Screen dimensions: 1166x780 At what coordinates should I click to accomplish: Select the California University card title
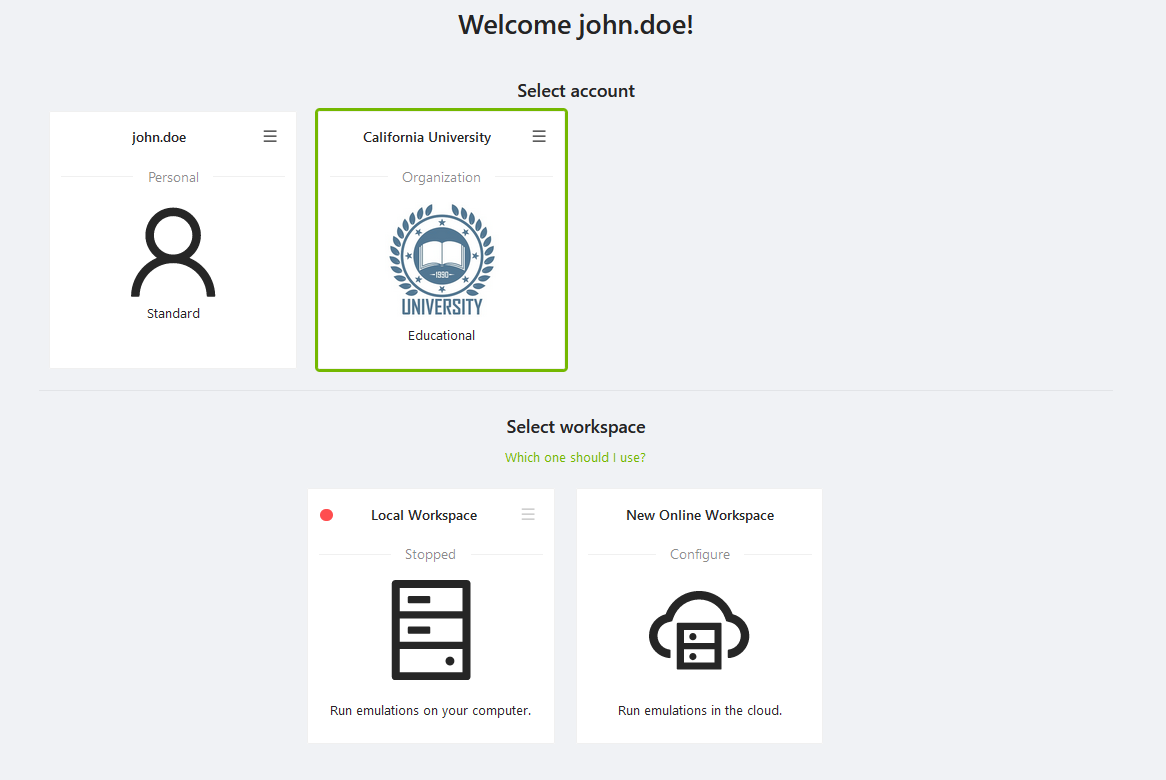pos(427,138)
